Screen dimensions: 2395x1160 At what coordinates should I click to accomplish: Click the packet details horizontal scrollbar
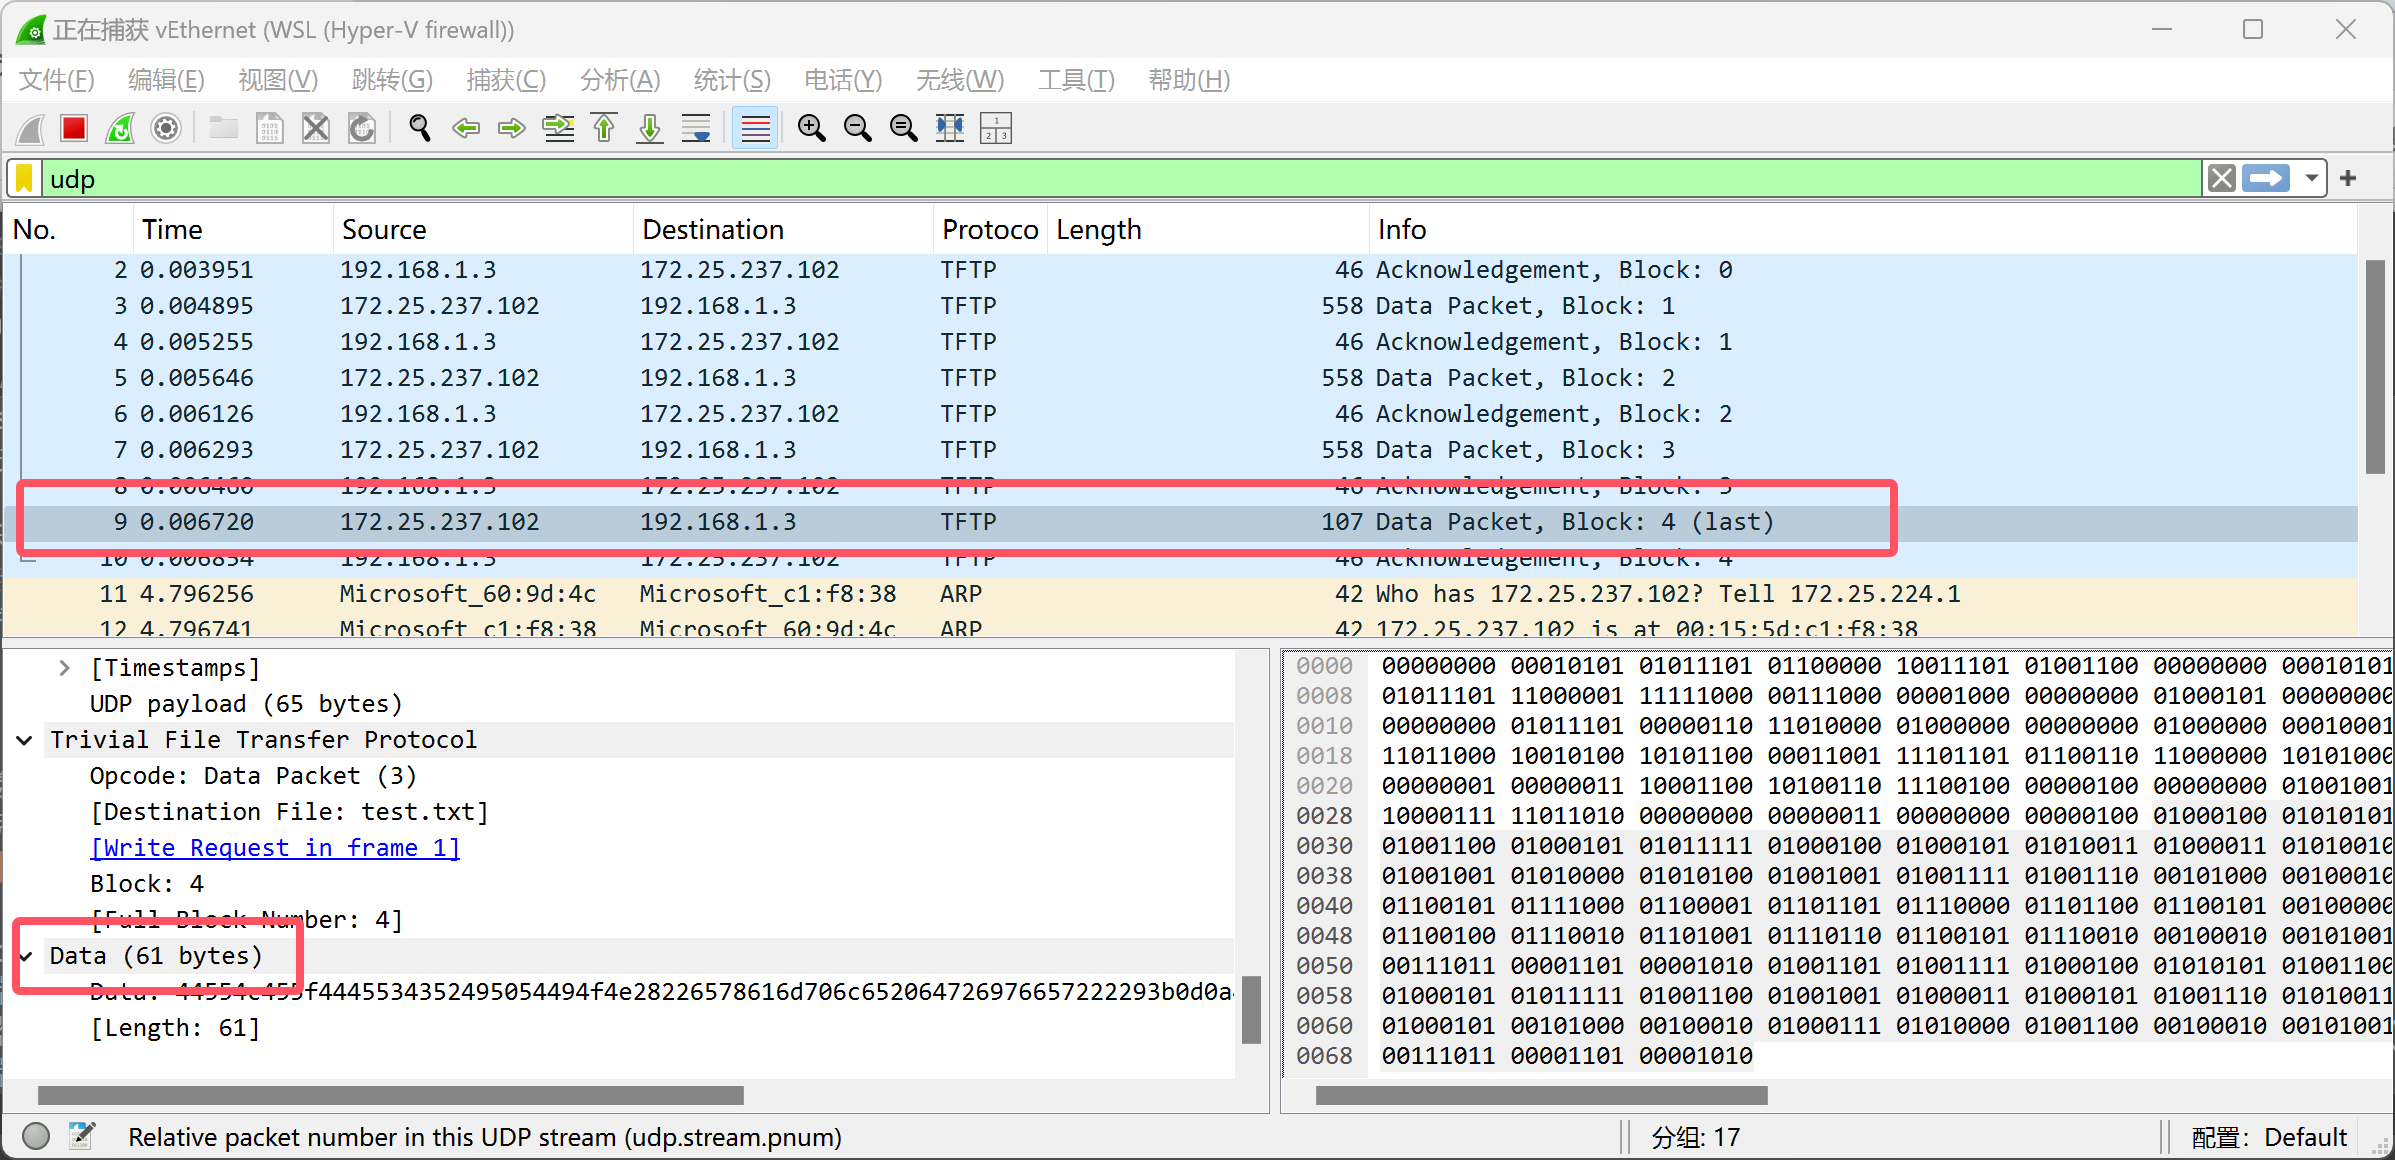point(391,1096)
